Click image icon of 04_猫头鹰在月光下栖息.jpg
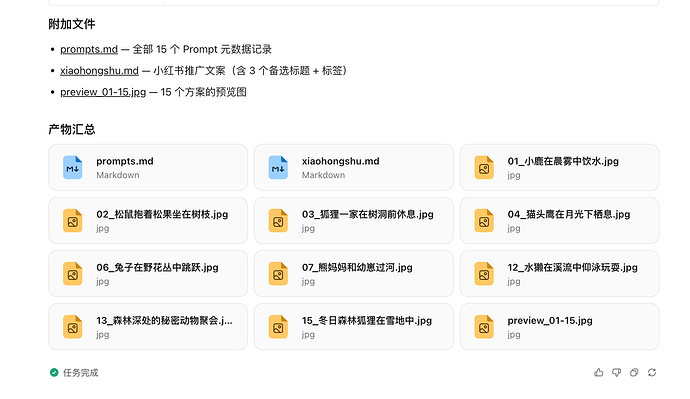The width and height of the screenshot is (690, 399). tap(484, 221)
